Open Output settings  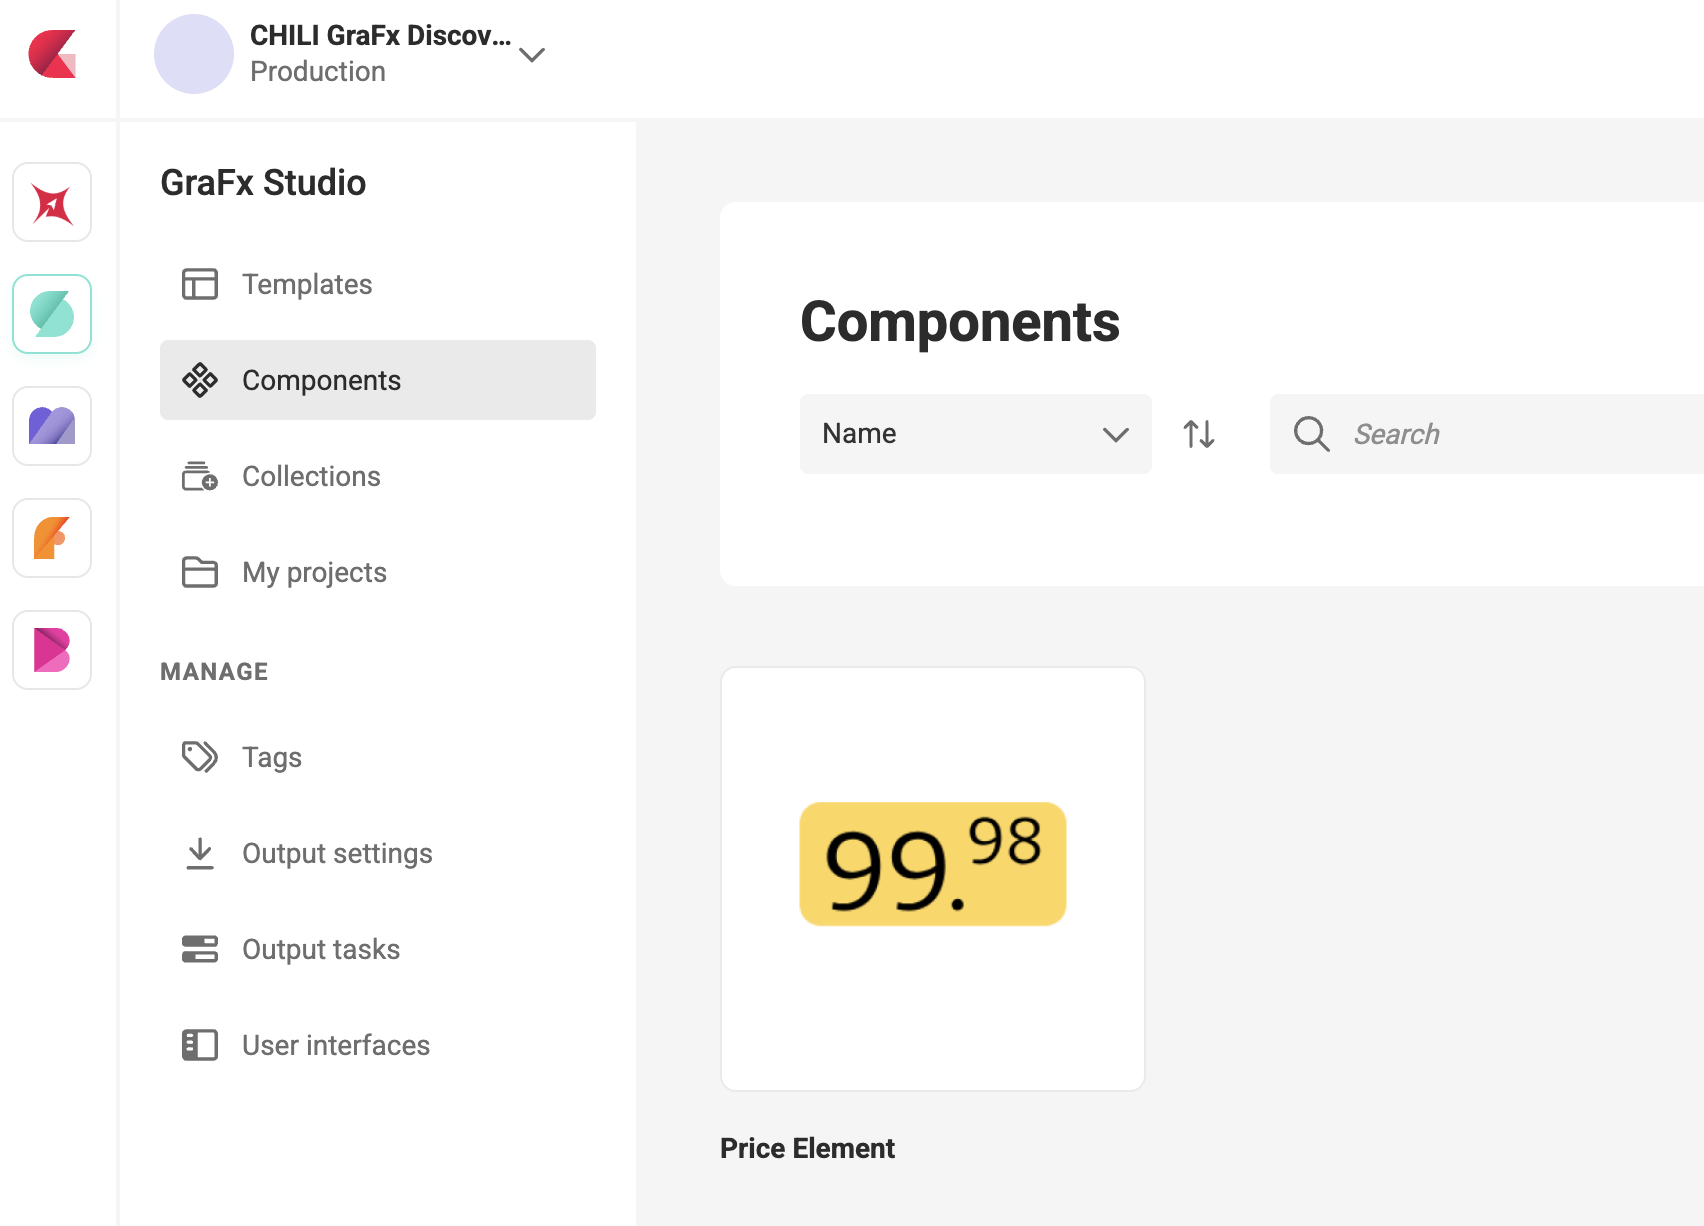[337, 853]
